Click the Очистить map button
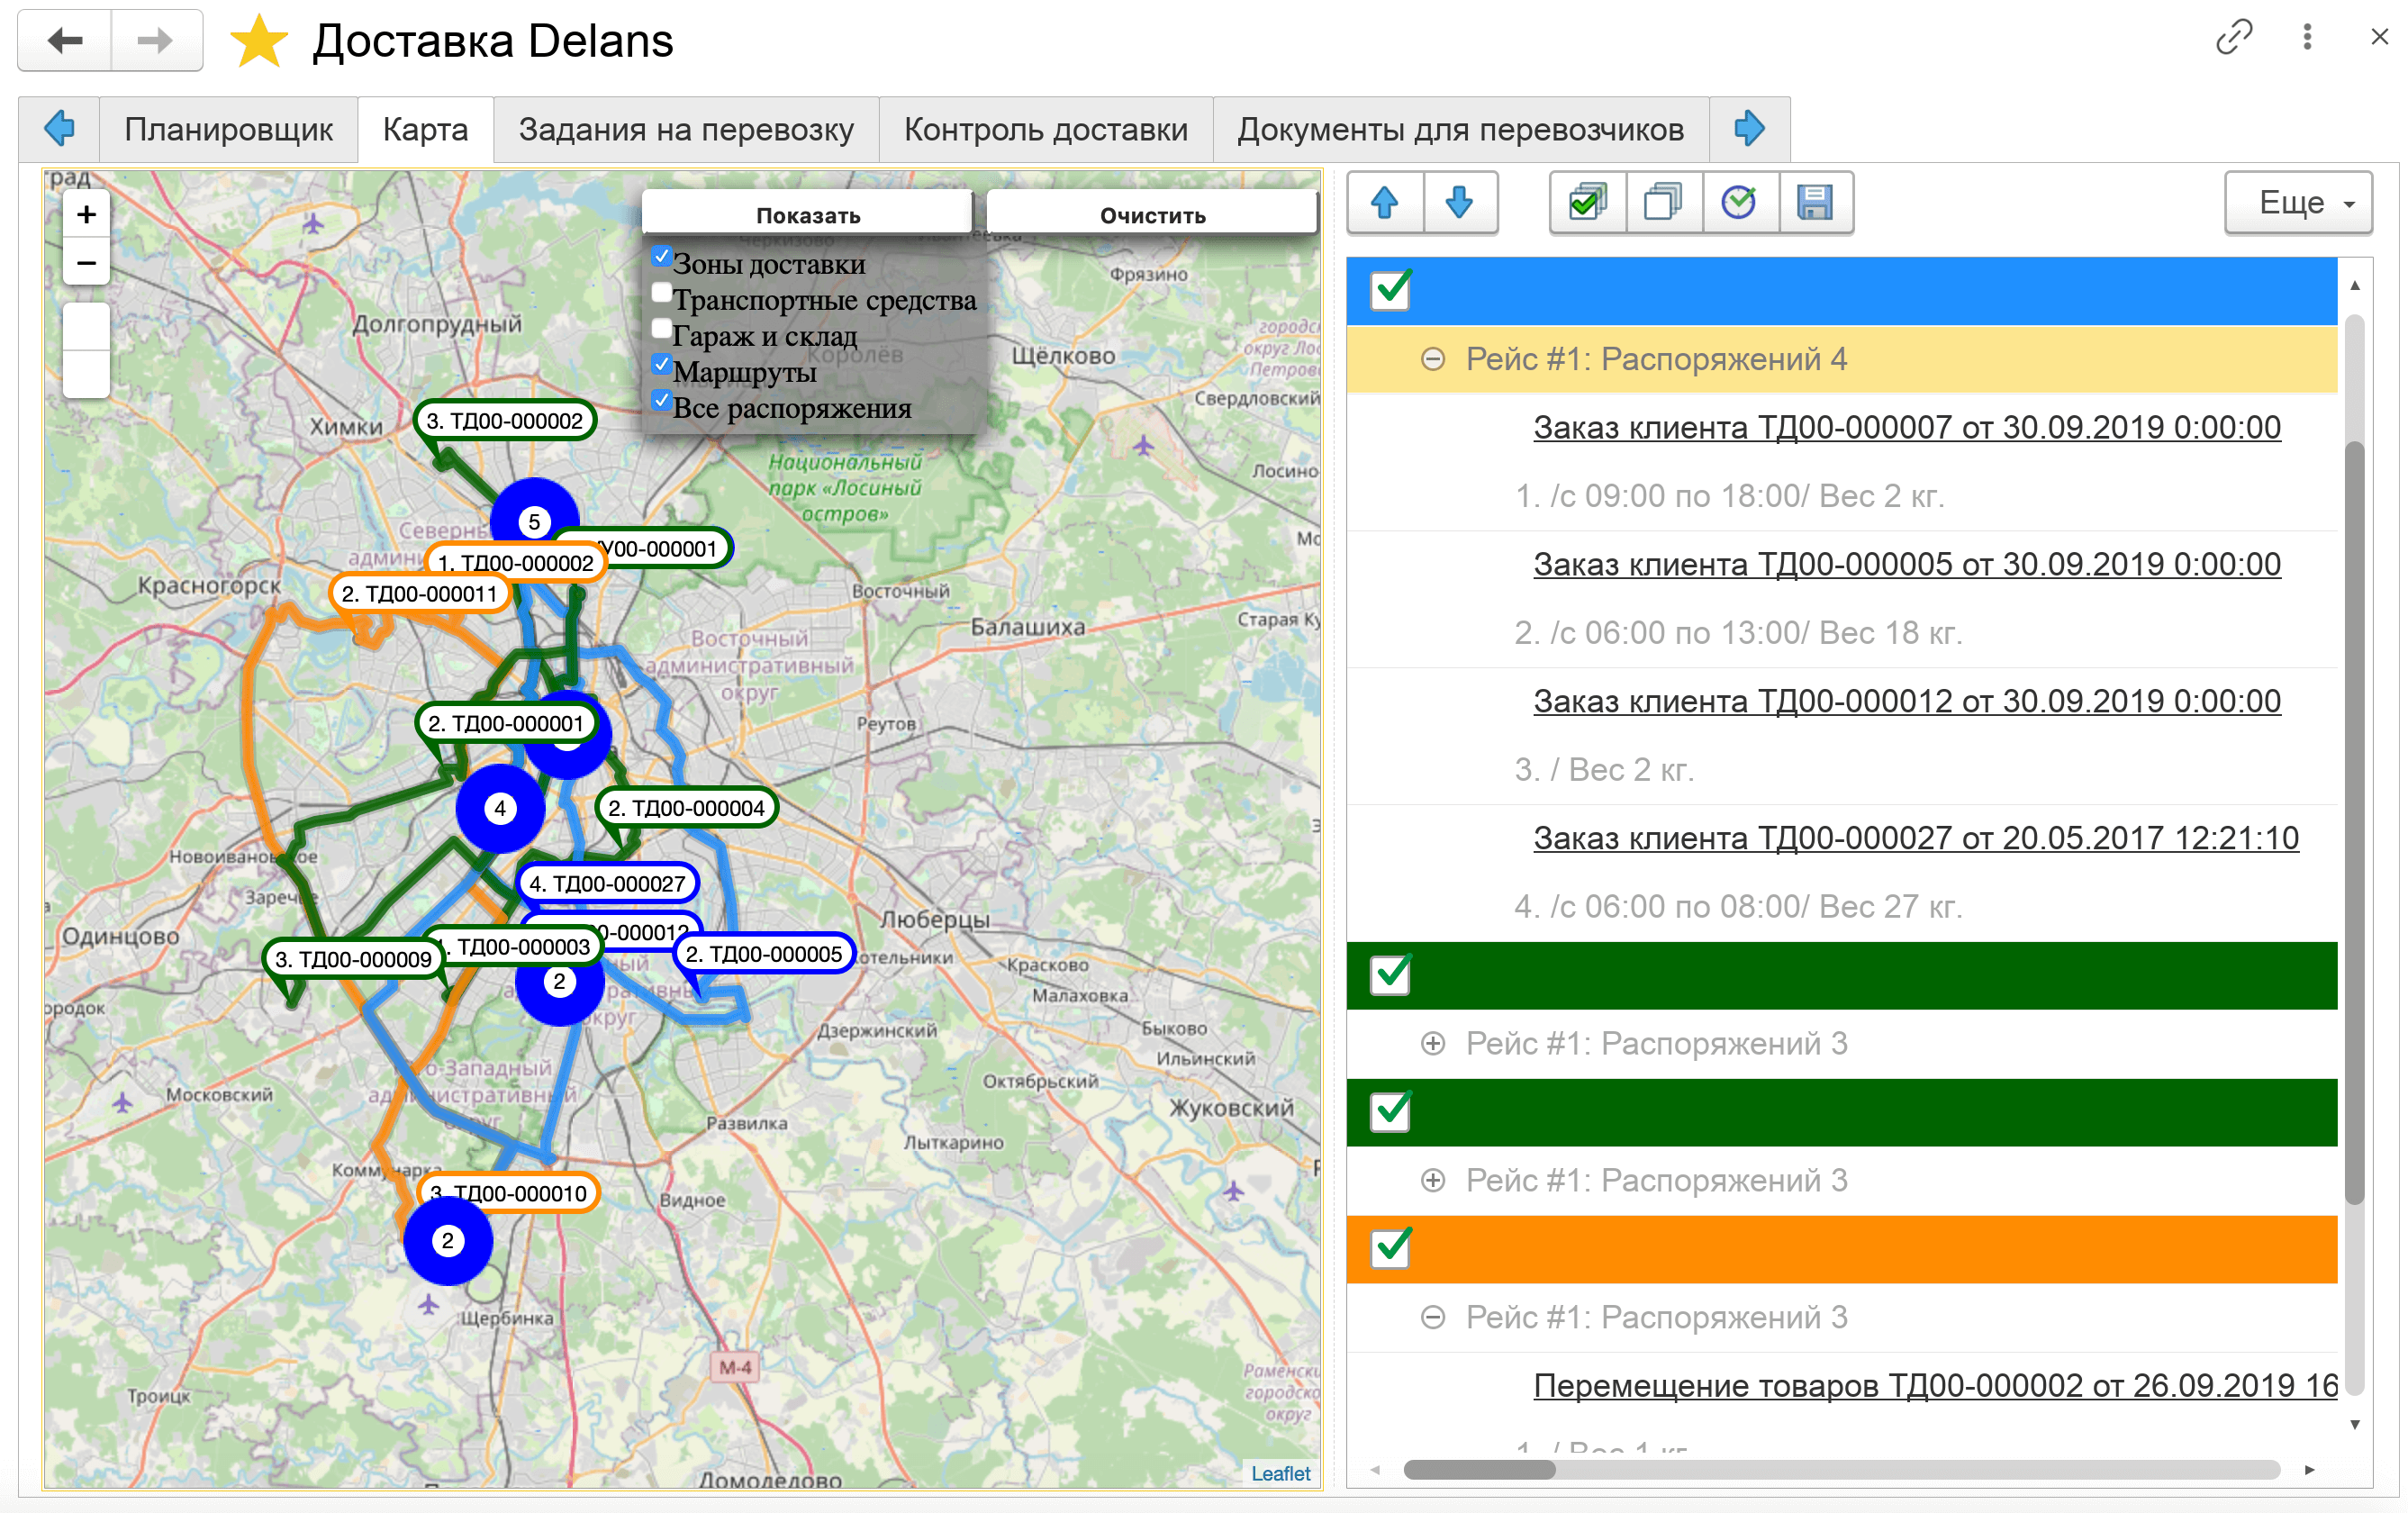Viewport: 2408px width, 1513px height. [x=1152, y=215]
